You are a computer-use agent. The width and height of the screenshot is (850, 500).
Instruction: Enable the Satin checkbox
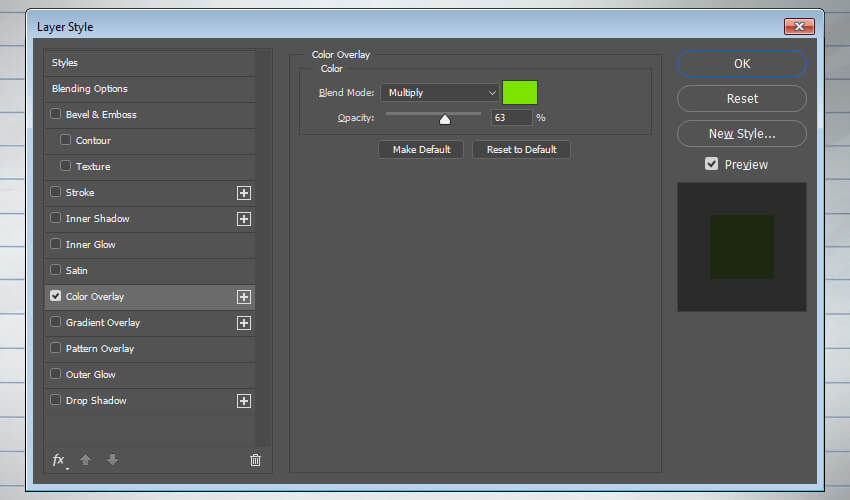(55, 270)
